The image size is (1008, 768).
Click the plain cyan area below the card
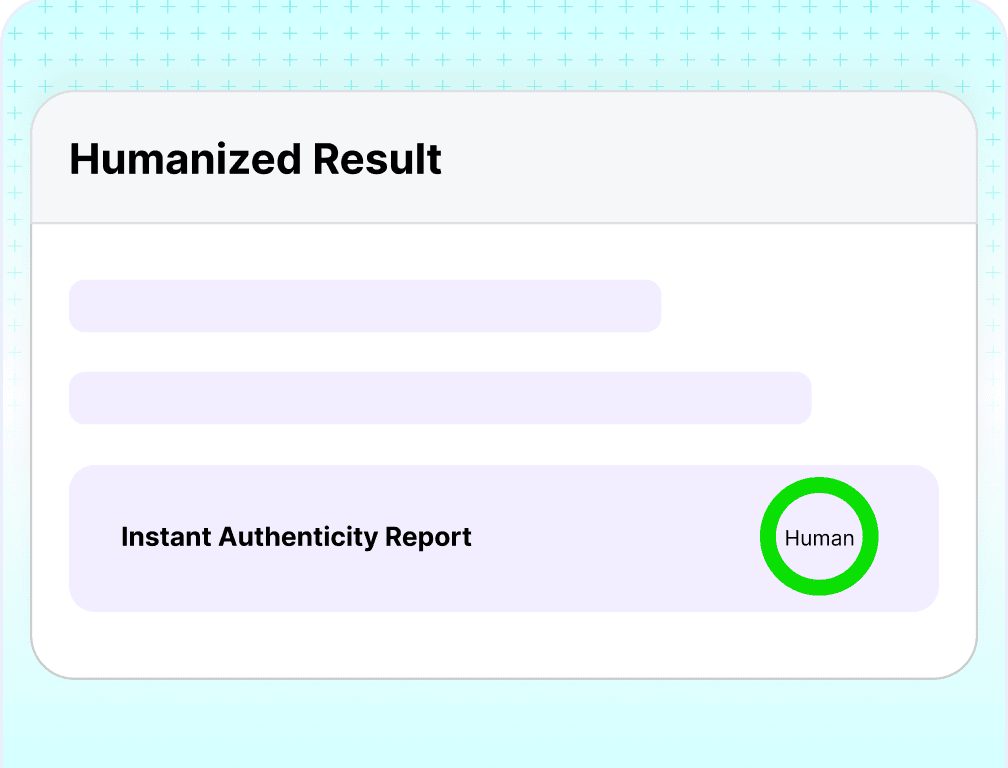point(504,724)
